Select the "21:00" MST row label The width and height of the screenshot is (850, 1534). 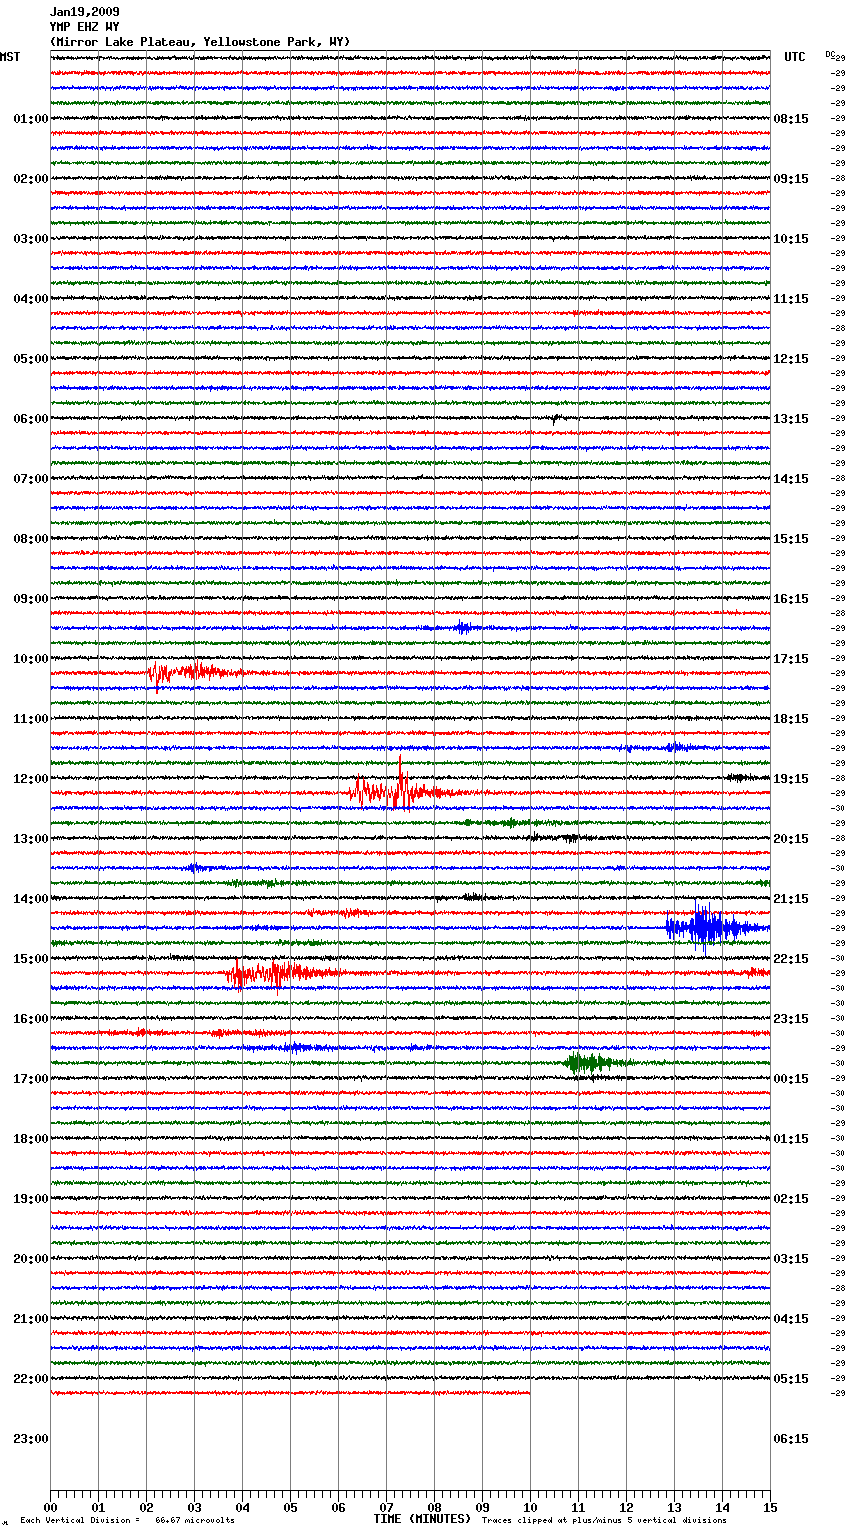click(x=31, y=1319)
